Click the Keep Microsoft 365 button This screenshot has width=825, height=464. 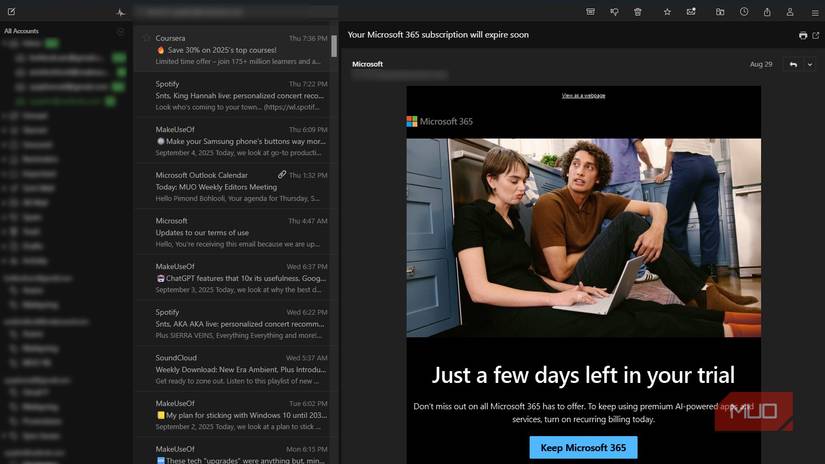coord(583,447)
